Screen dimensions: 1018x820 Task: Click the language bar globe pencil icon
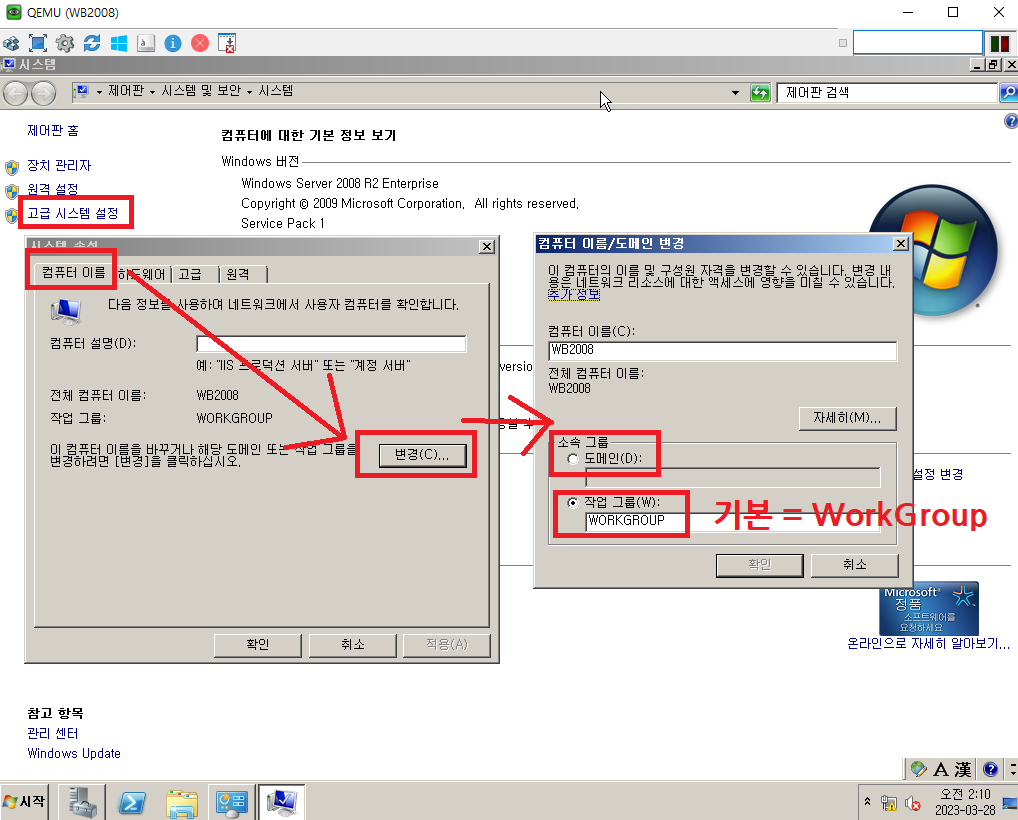tap(918, 769)
